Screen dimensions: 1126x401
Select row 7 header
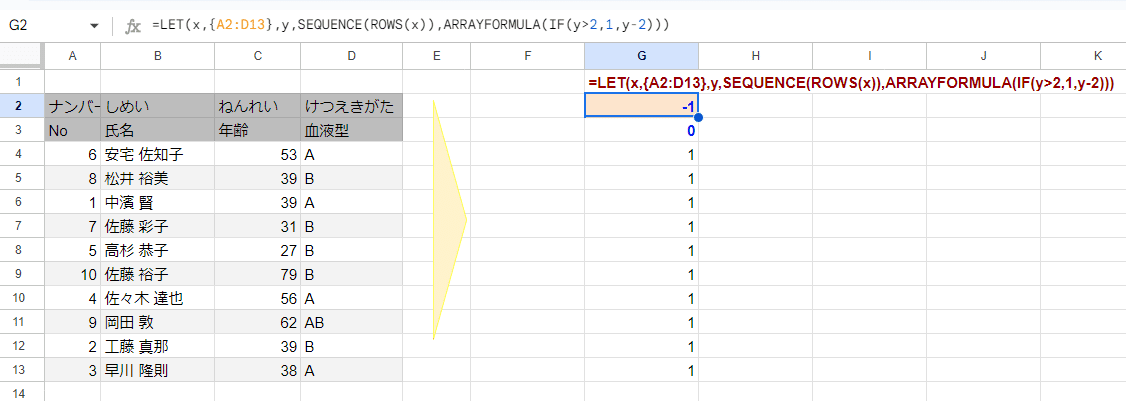coord(22,226)
